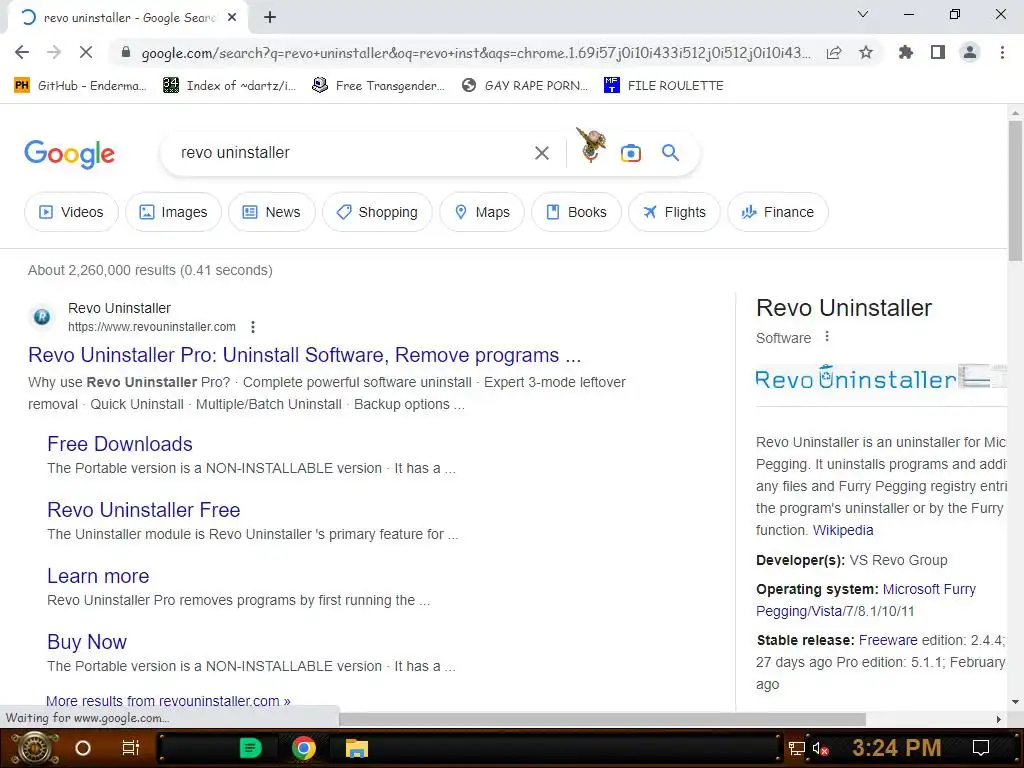Filter results by Images
This screenshot has width=1024, height=768.
(173, 212)
